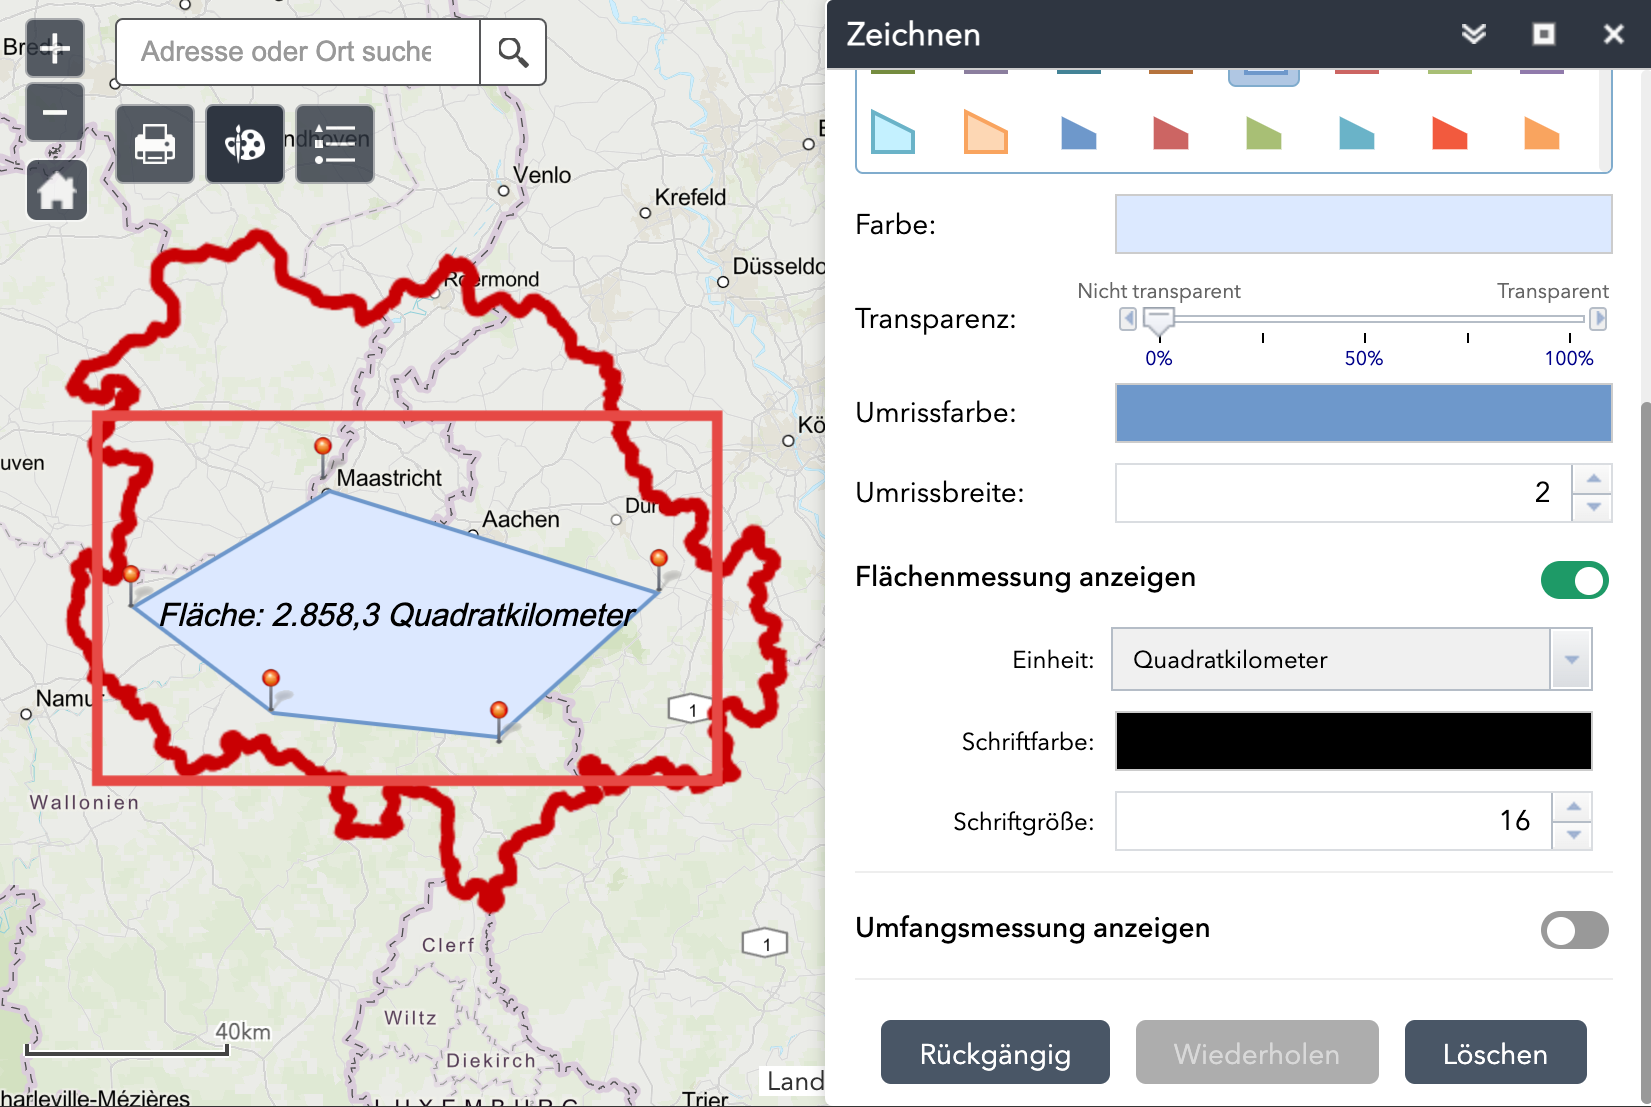Click the print widget icon

click(155, 145)
